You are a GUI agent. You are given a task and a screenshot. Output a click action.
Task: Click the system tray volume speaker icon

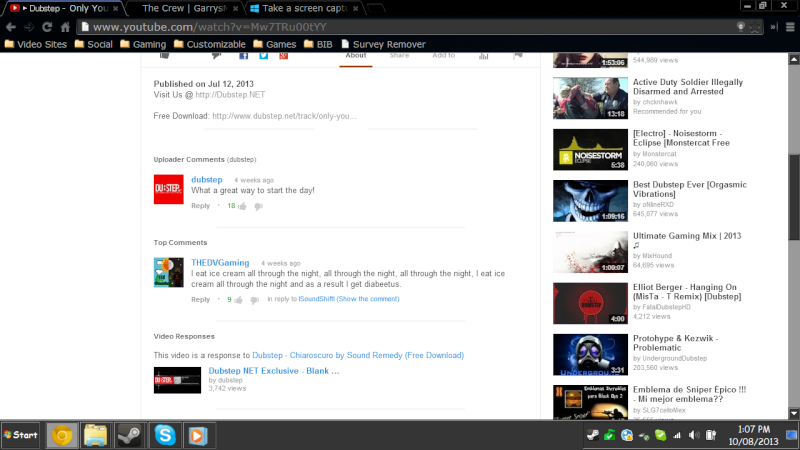pyautogui.click(x=694, y=435)
